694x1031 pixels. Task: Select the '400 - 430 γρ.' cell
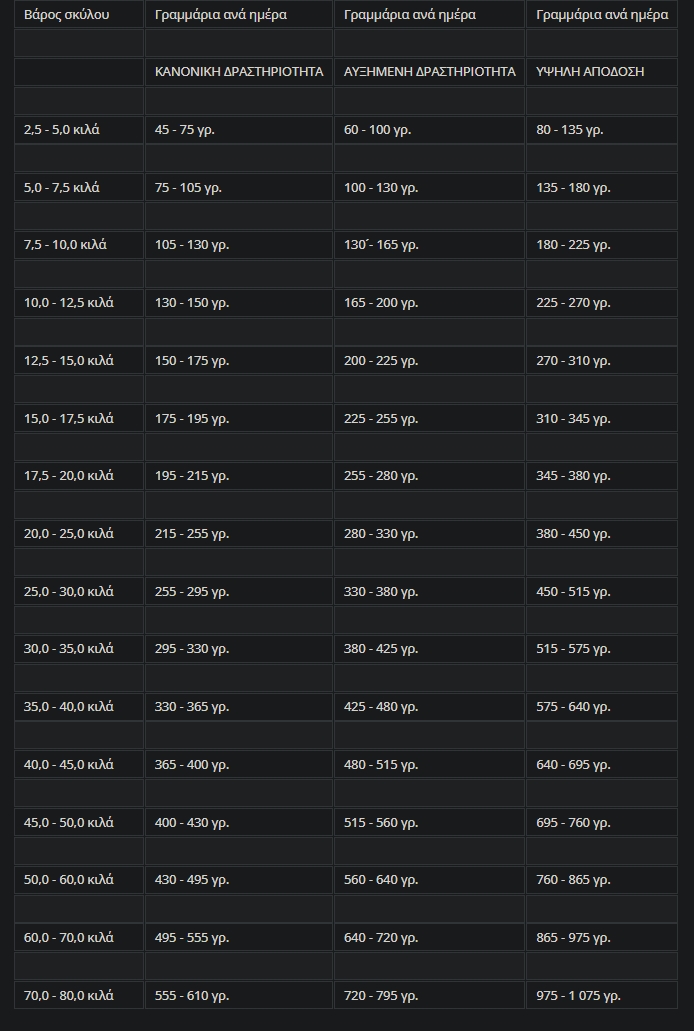click(239, 822)
